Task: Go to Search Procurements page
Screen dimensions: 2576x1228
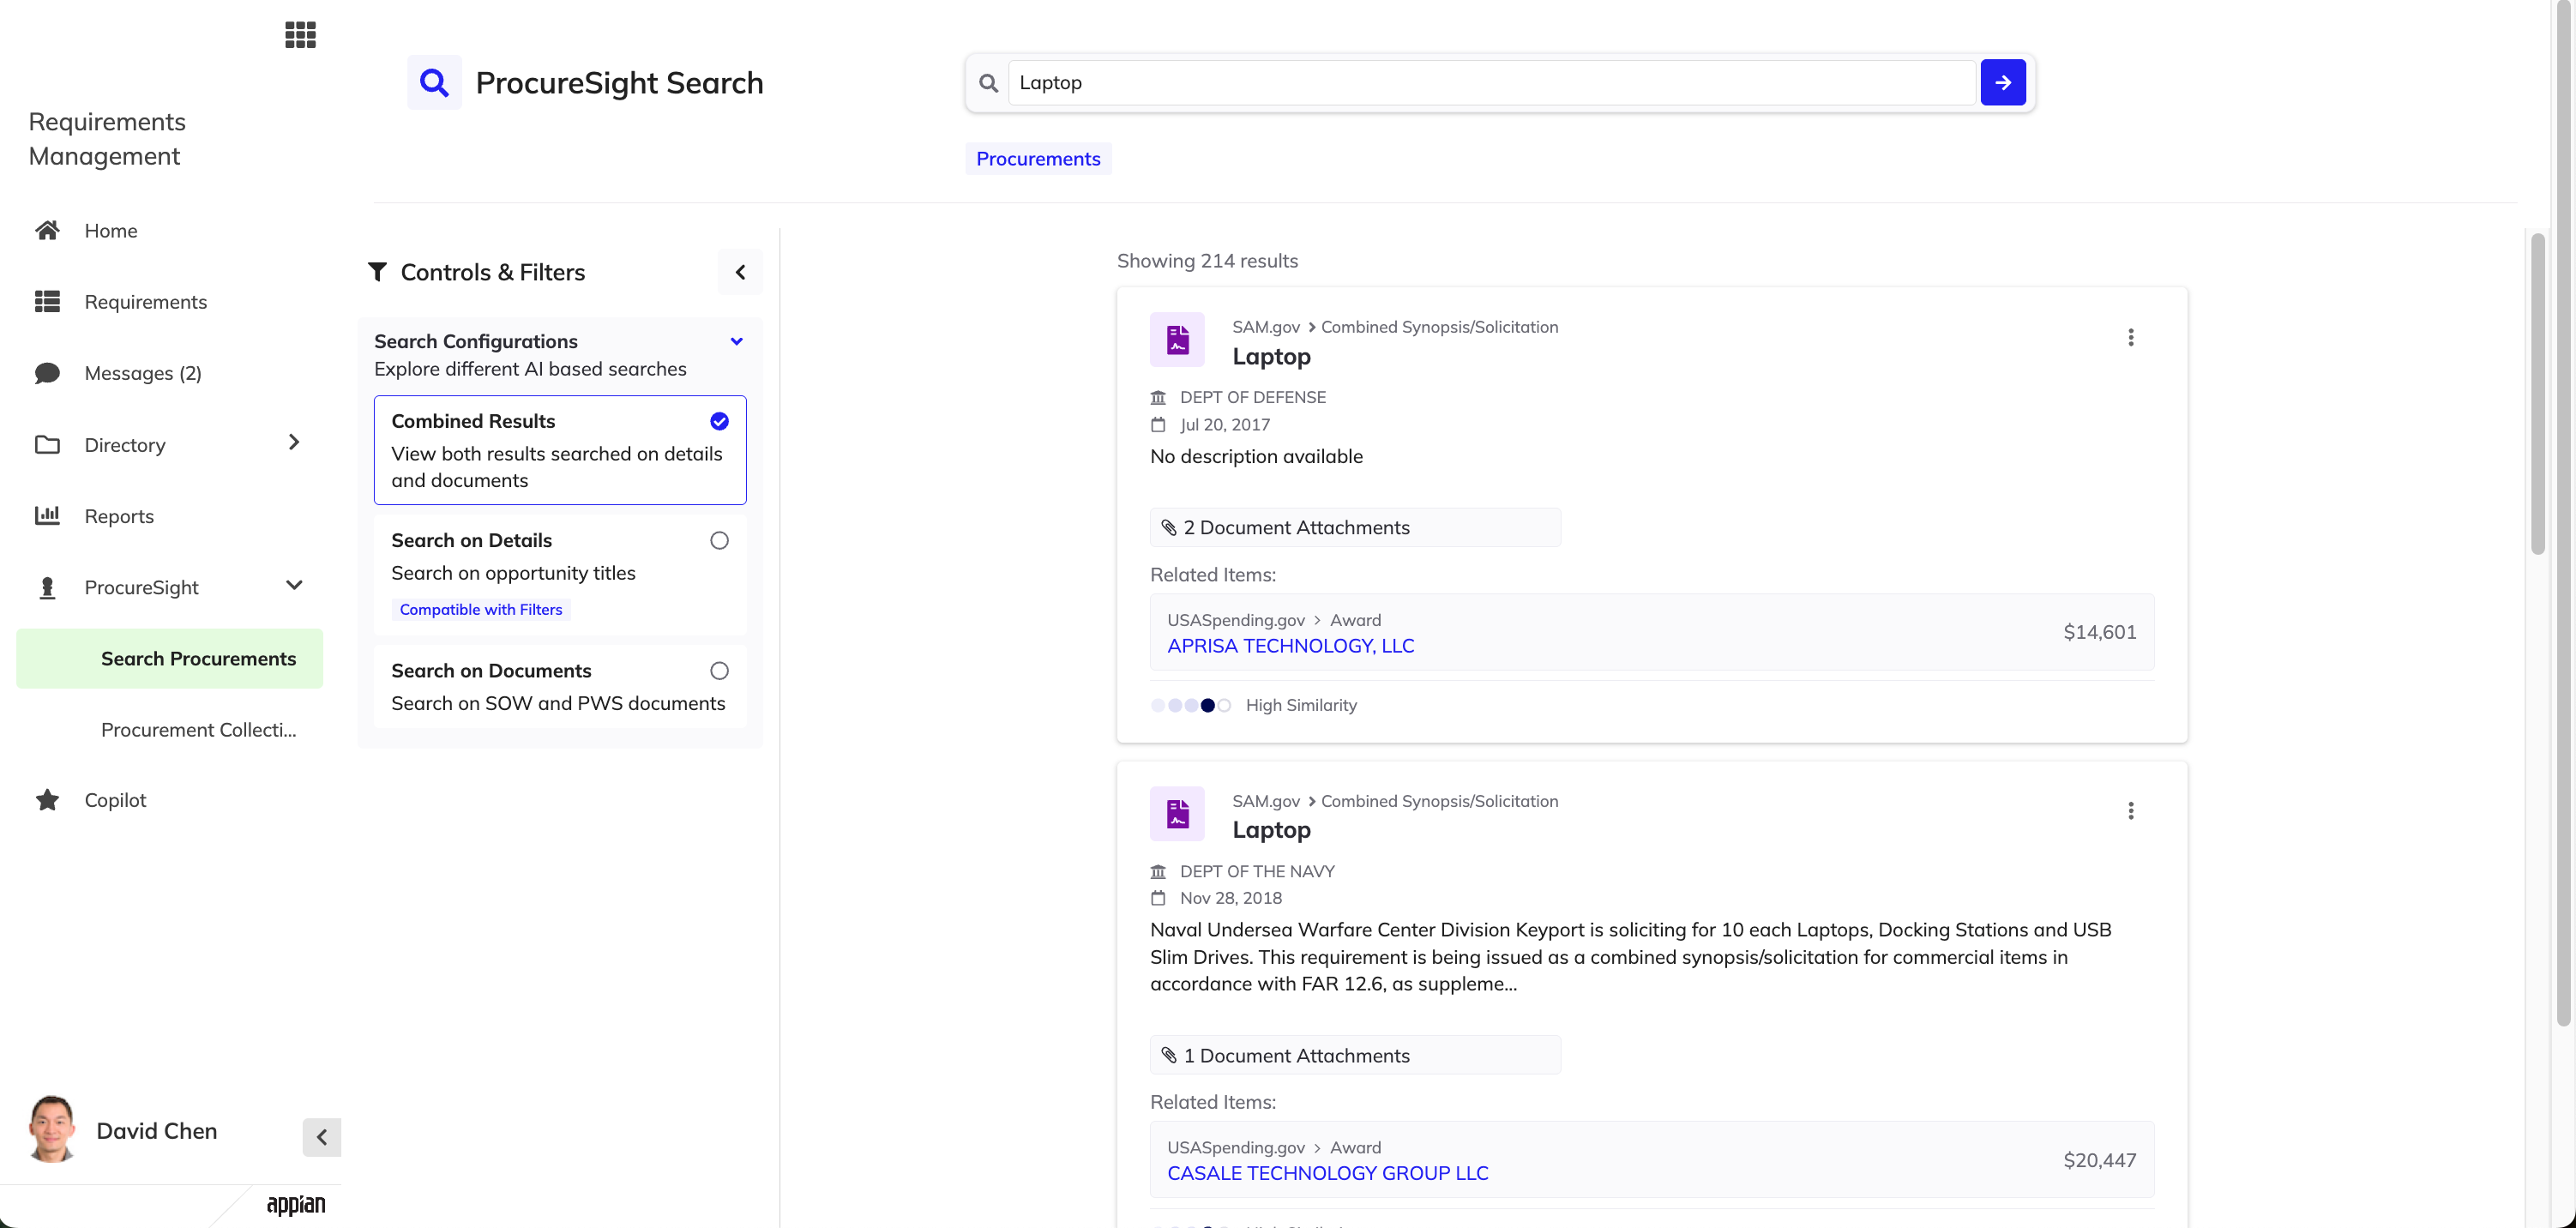Action: (x=169, y=659)
